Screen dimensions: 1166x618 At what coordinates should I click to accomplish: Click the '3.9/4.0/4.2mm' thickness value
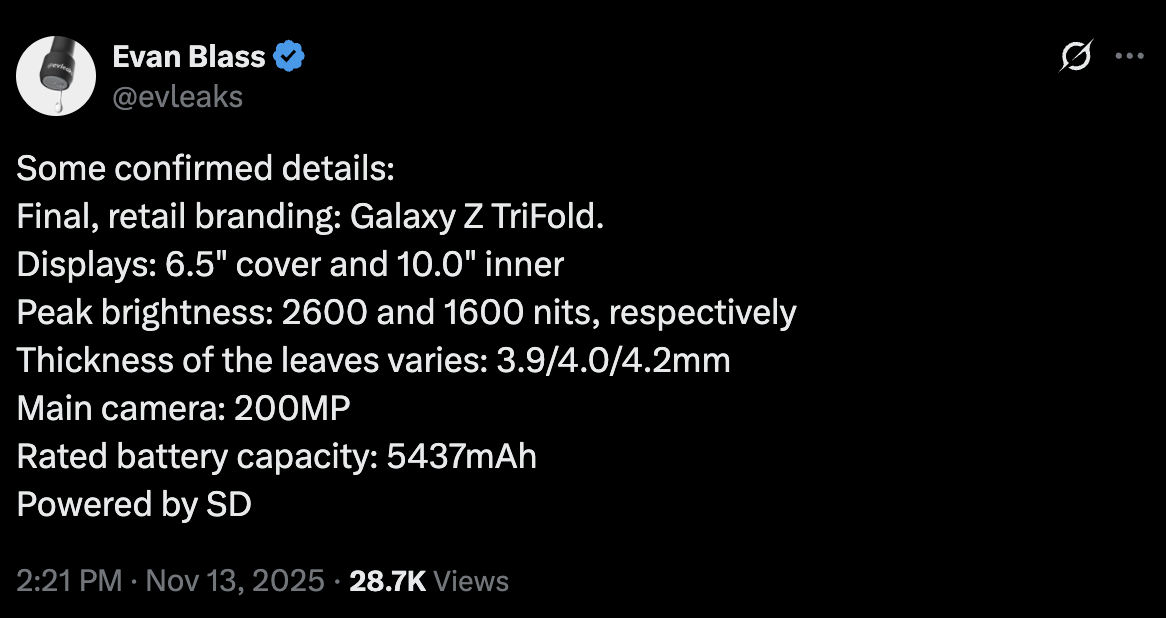613,361
